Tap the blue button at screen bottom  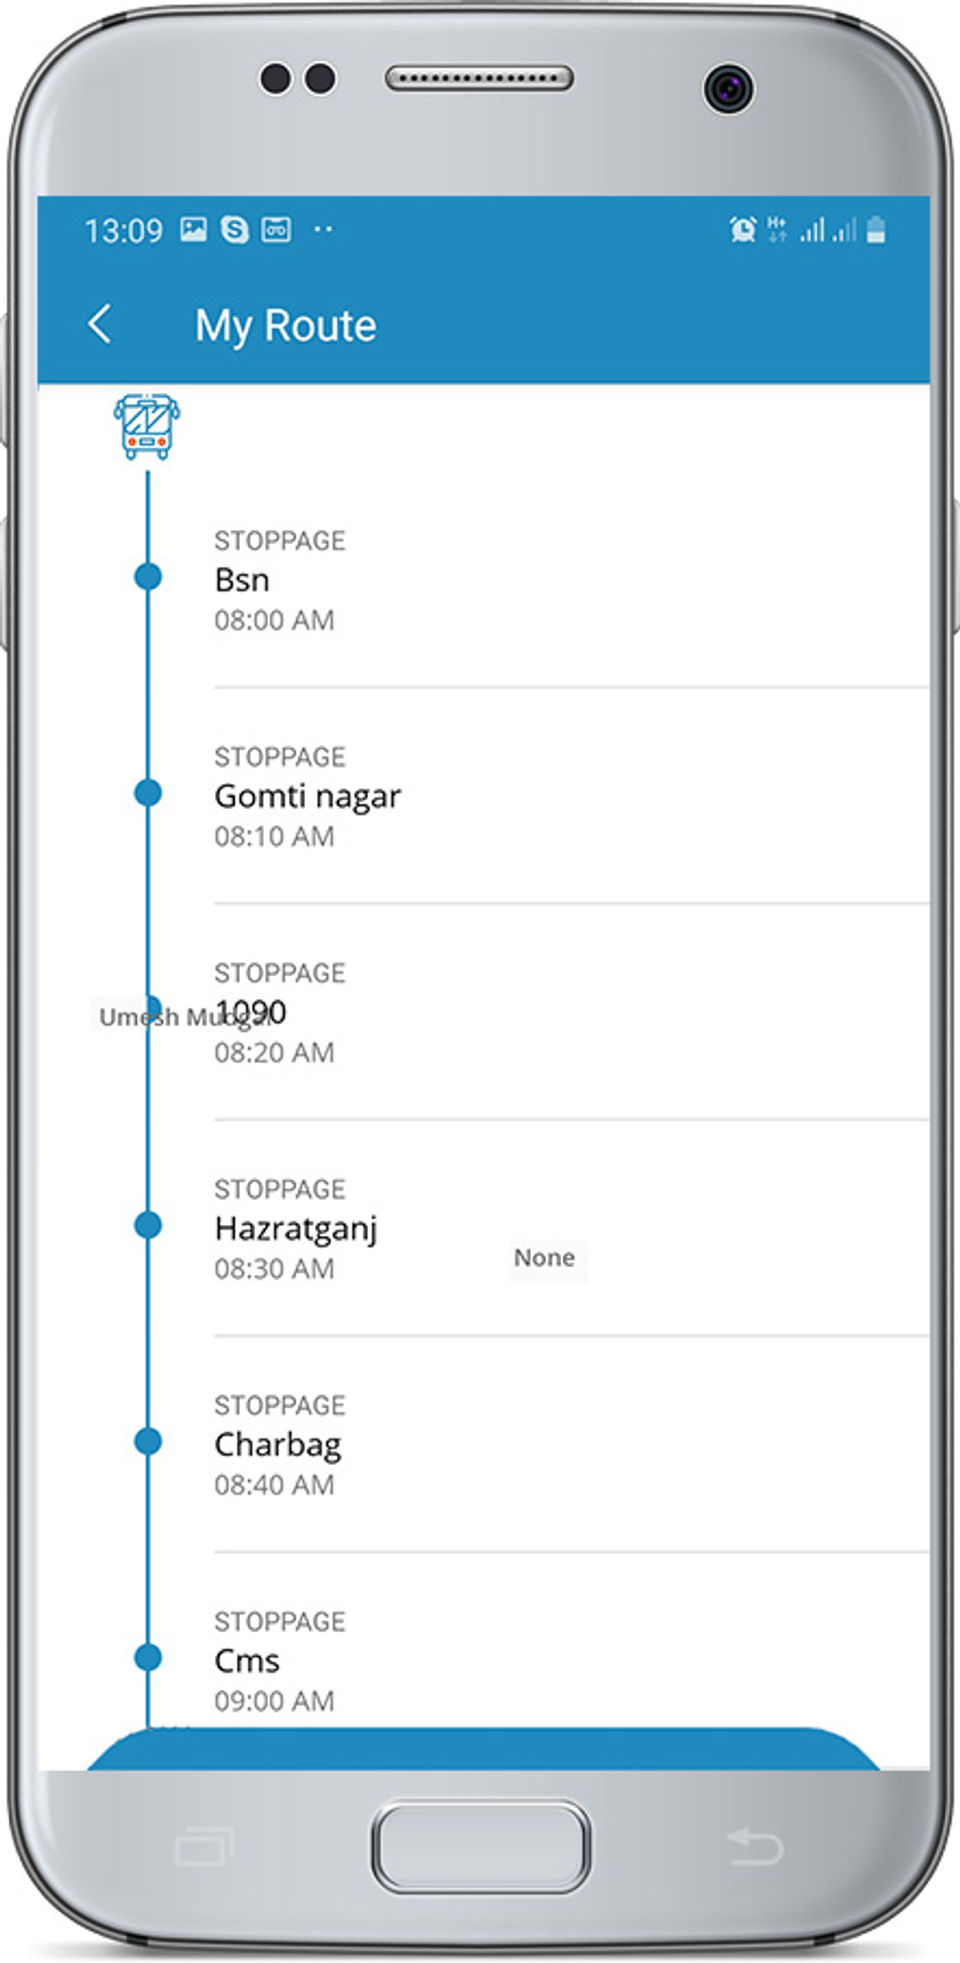483,1748
